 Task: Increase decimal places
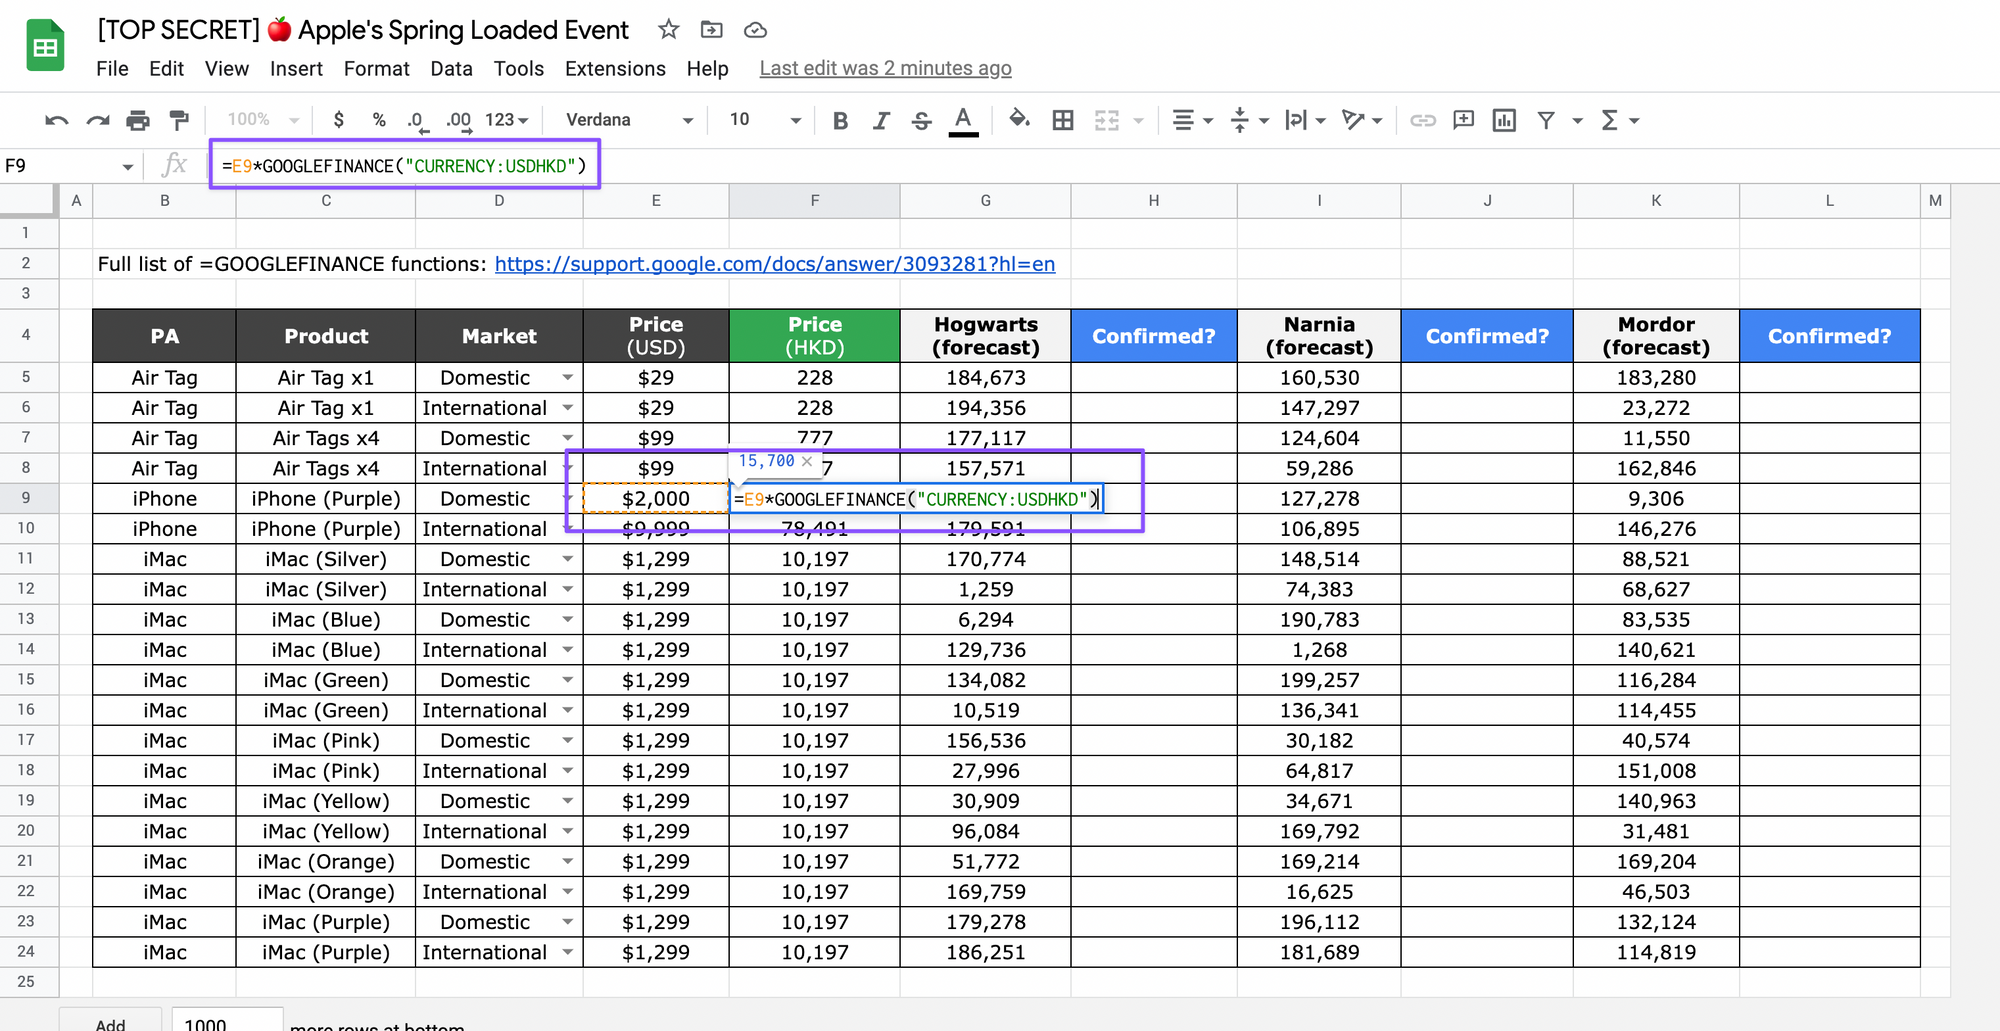click(x=458, y=121)
